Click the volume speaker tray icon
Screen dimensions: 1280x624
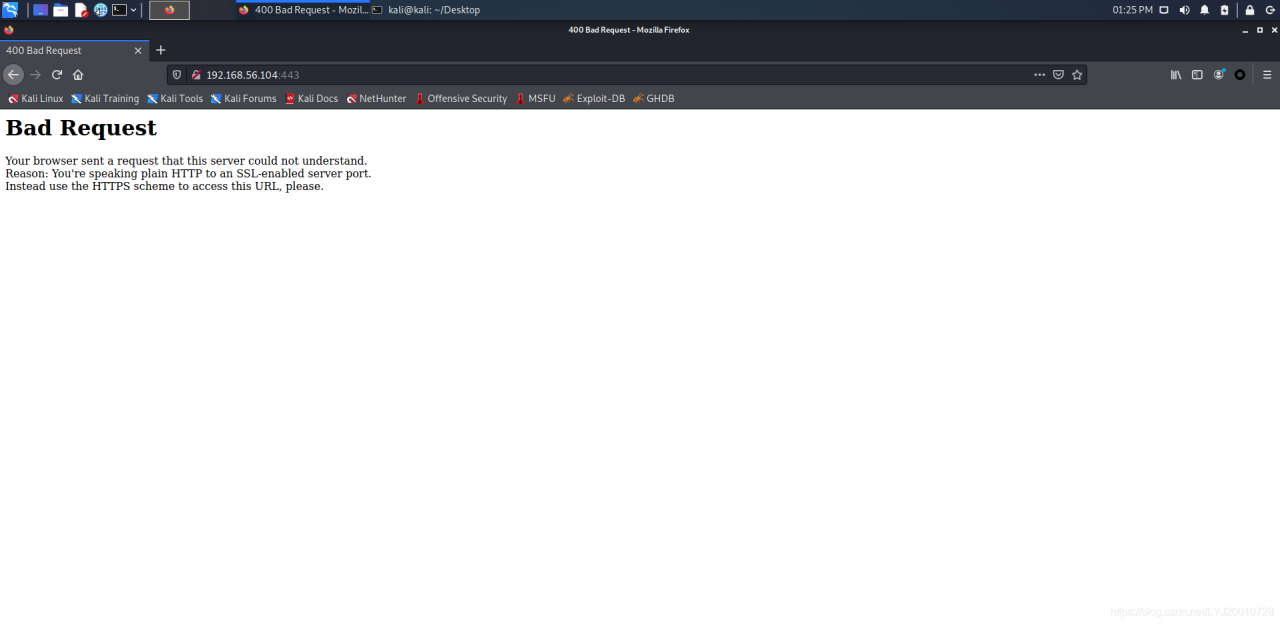(1184, 10)
